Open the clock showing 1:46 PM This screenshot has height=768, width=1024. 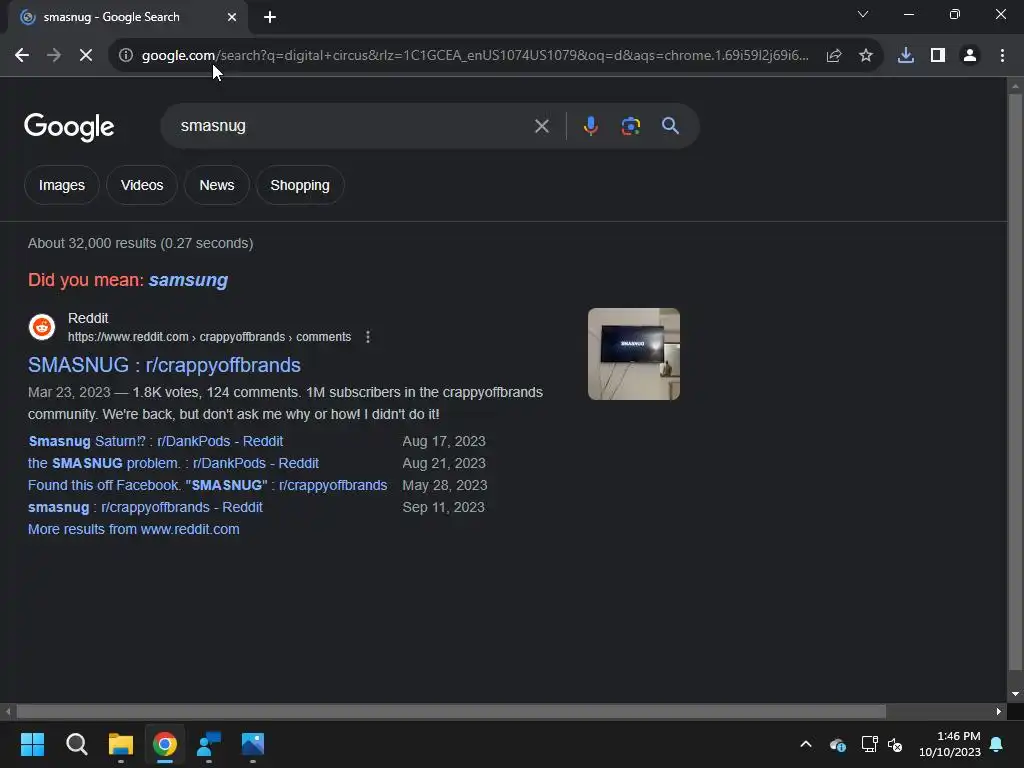point(950,744)
